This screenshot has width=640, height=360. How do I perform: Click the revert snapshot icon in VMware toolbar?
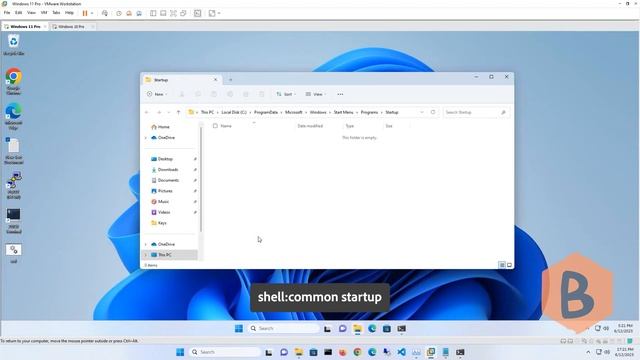(129, 13)
